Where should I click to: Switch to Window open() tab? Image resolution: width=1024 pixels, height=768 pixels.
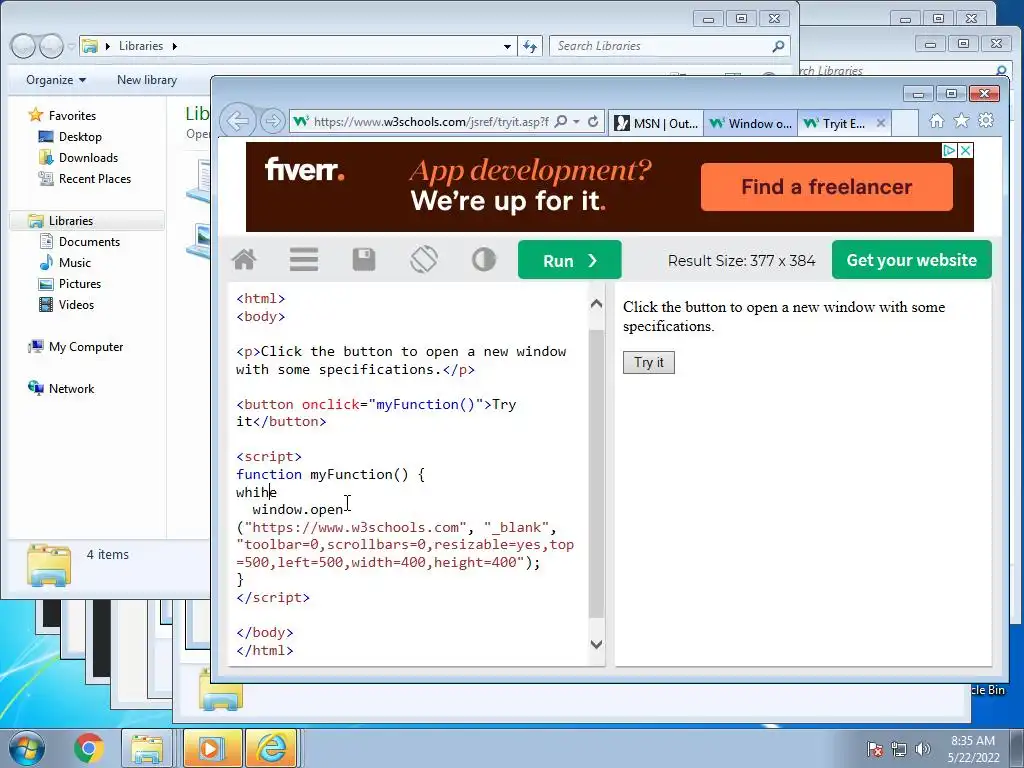750,123
